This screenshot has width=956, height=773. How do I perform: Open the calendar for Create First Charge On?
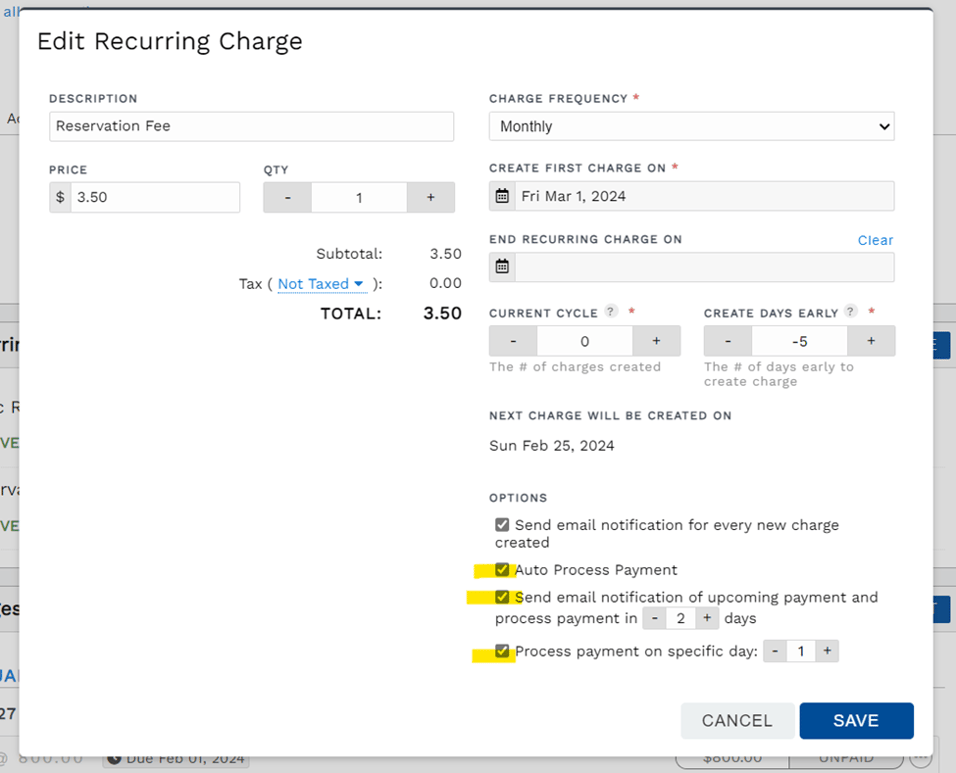coord(502,196)
